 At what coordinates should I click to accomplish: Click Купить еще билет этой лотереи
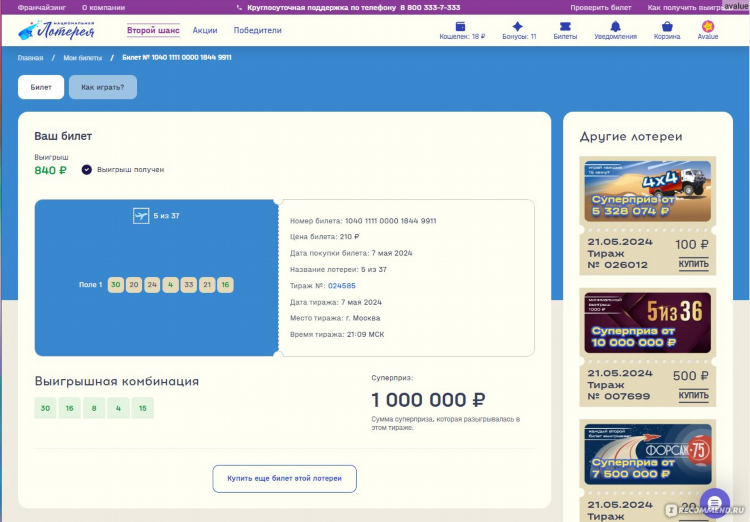(285, 478)
